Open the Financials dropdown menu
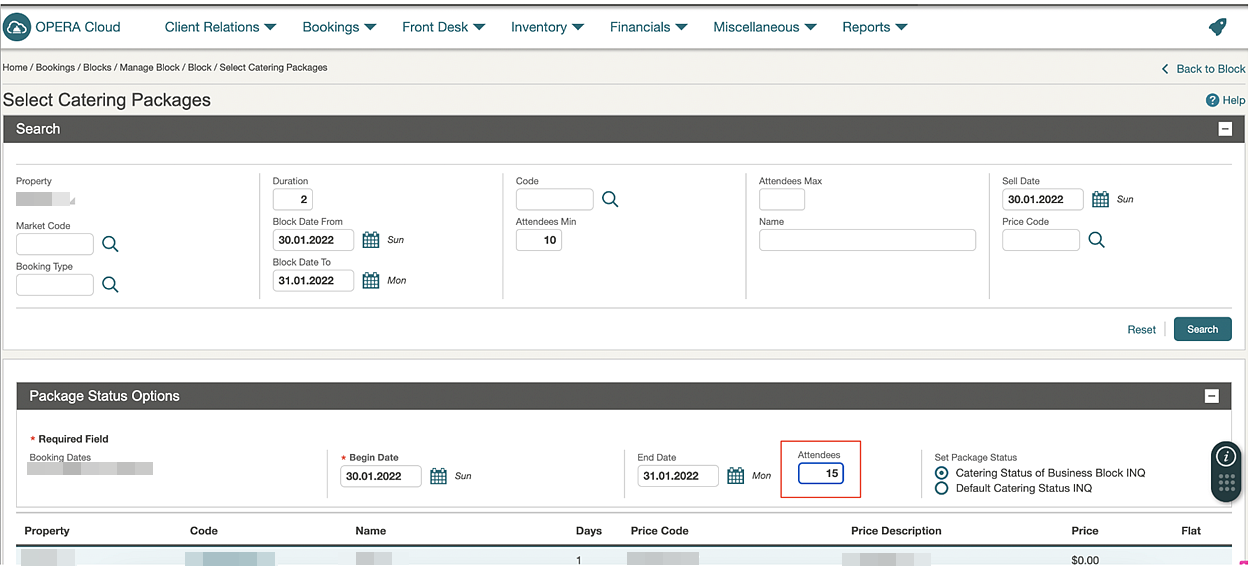 [648, 27]
